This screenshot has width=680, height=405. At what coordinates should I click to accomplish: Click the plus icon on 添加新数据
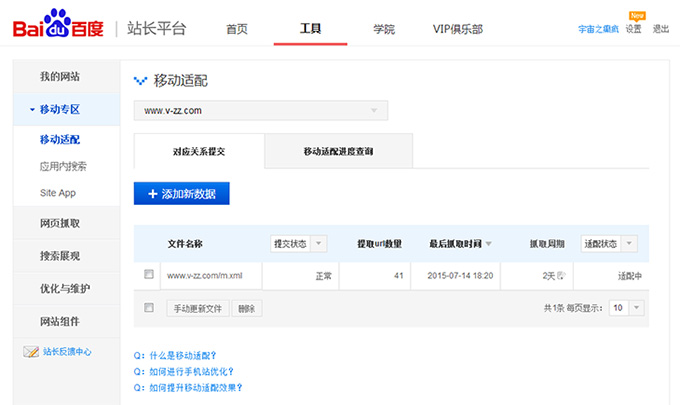point(152,194)
